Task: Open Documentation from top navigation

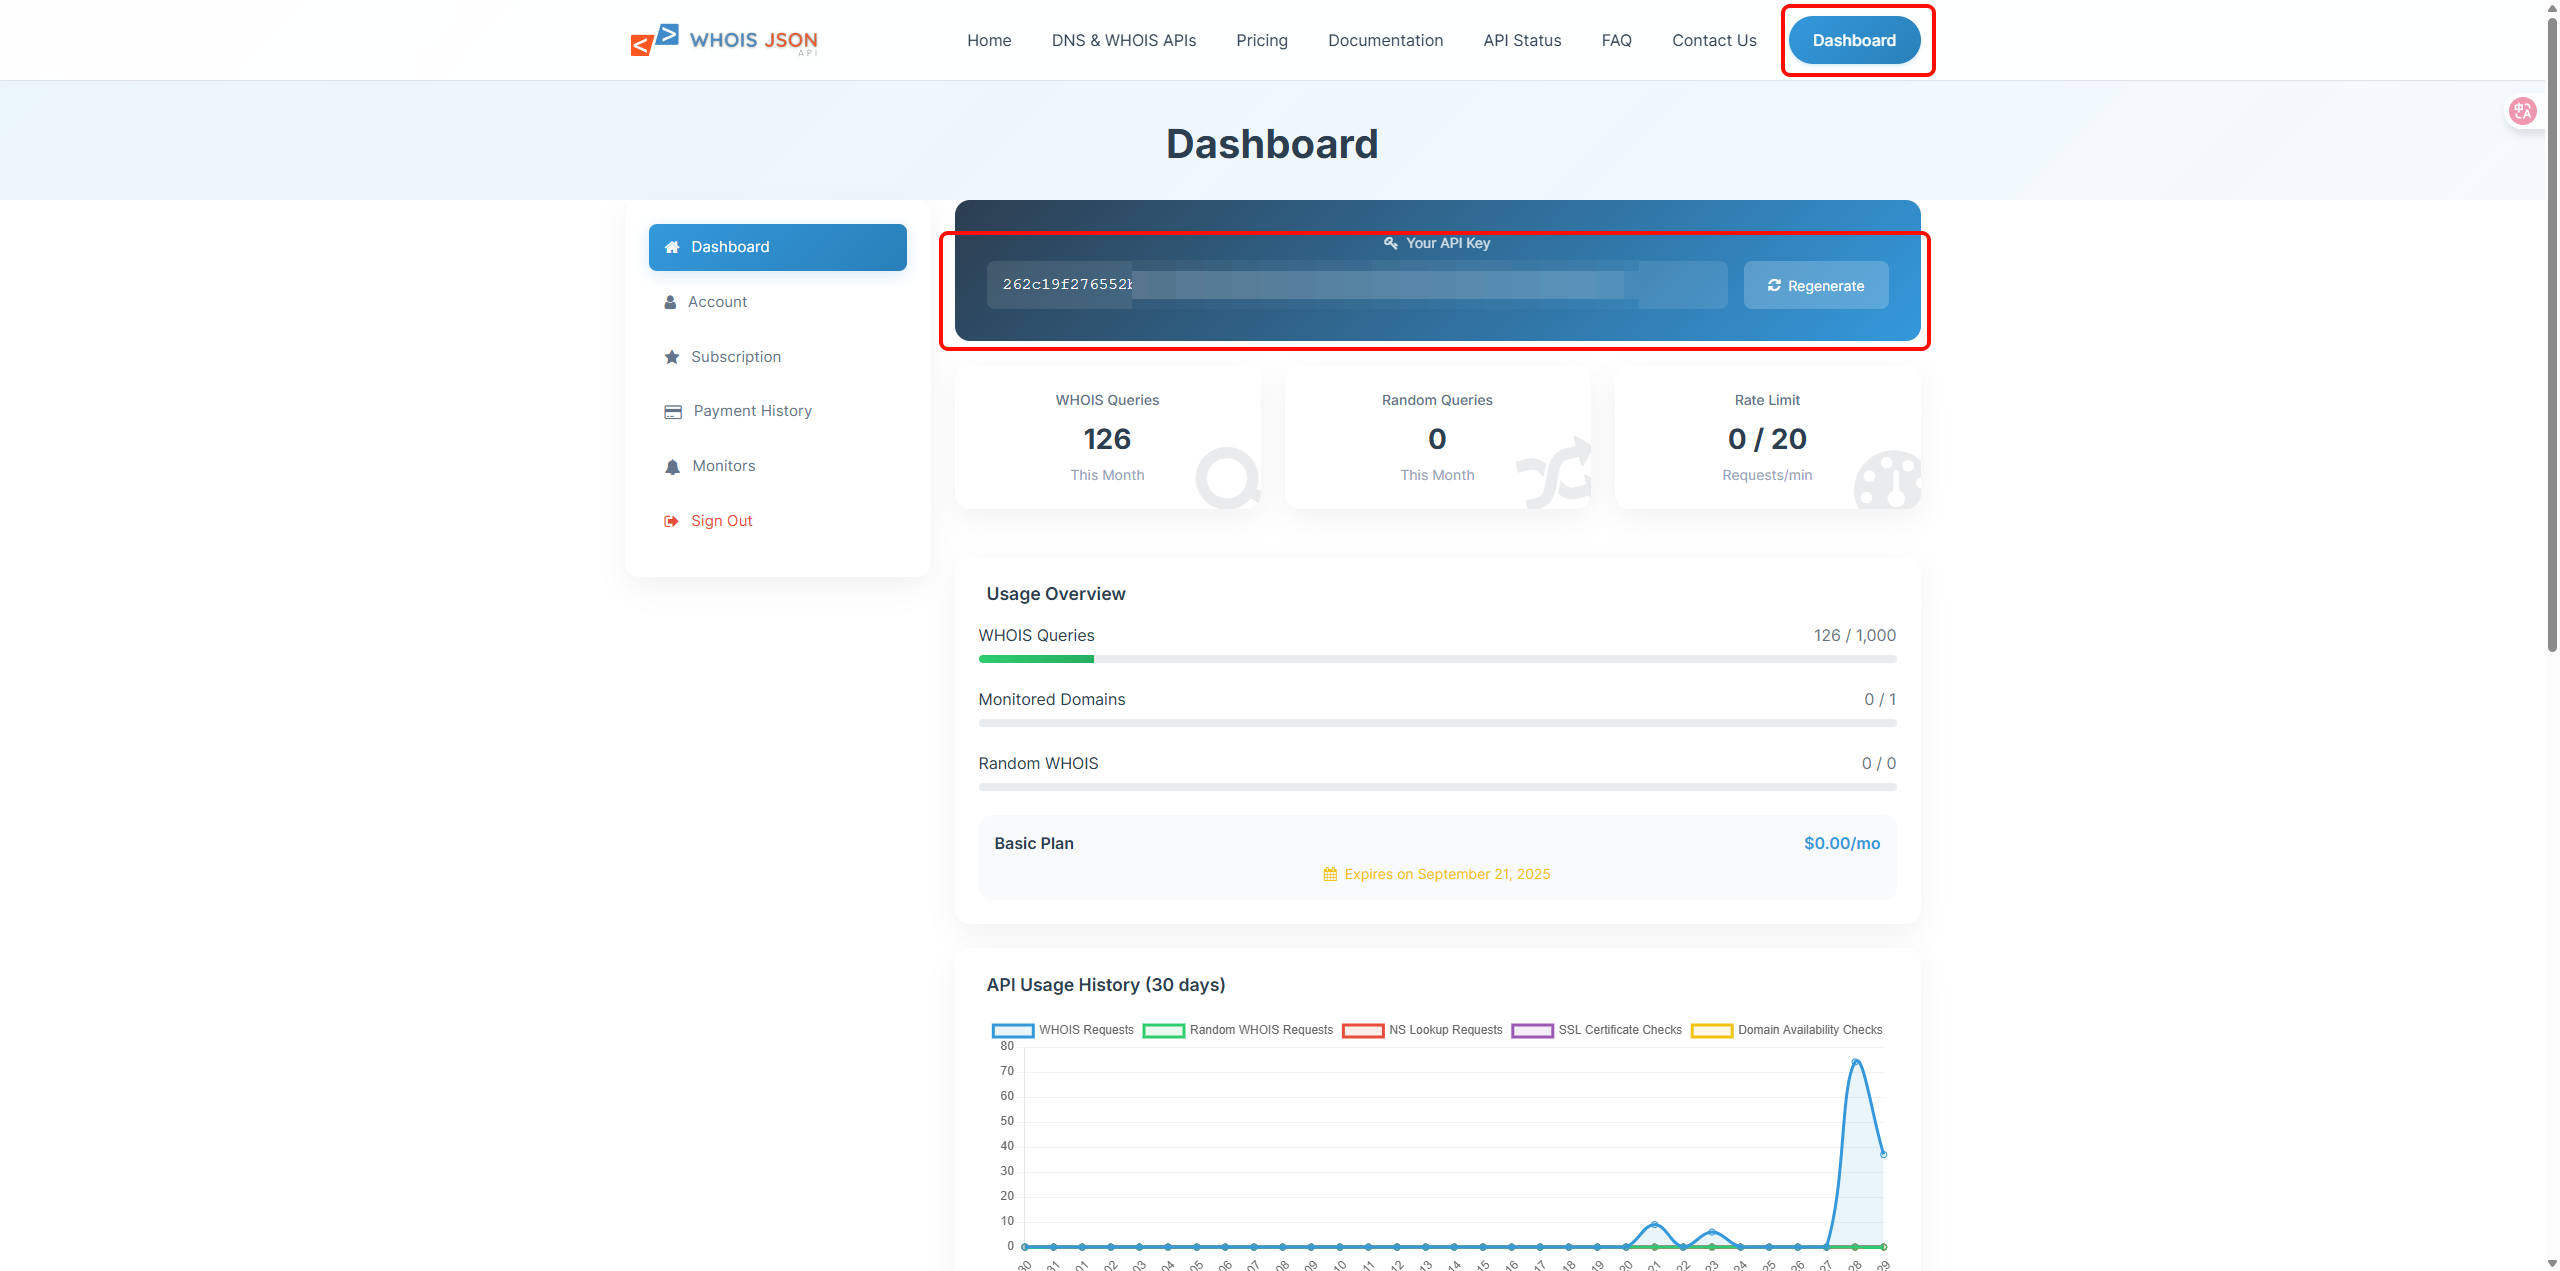Action: (1385, 40)
